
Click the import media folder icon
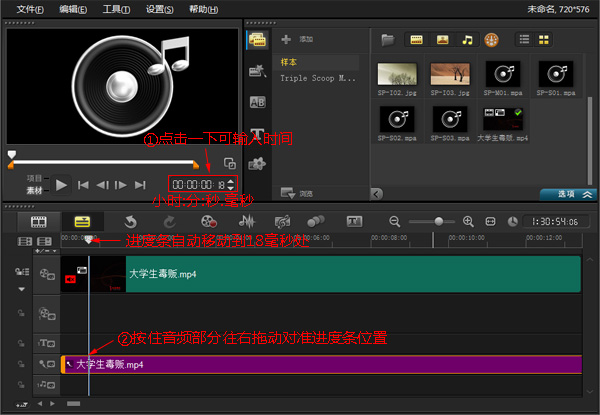click(x=388, y=39)
